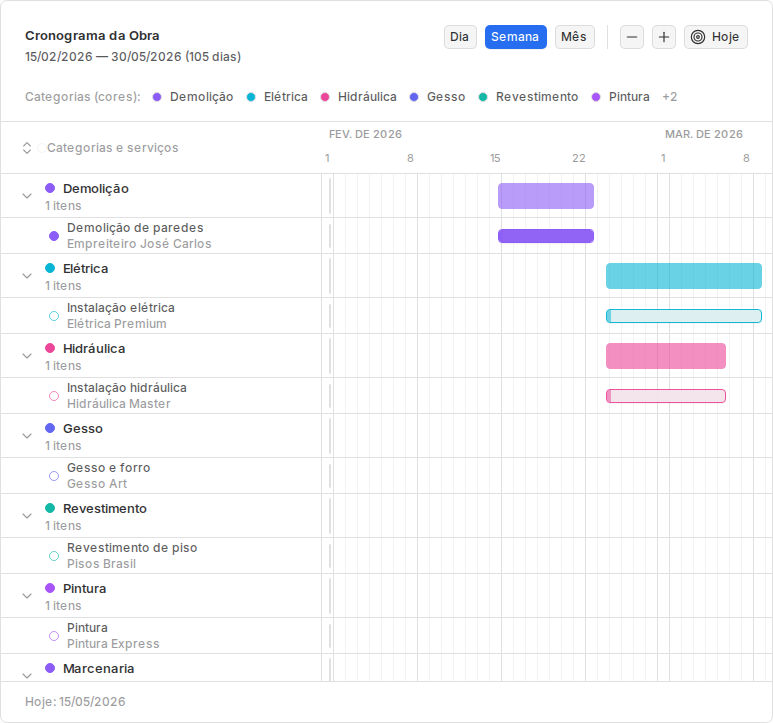Click Gesso legend entry
The height and width of the screenshot is (723, 773).
coord(437,97)
